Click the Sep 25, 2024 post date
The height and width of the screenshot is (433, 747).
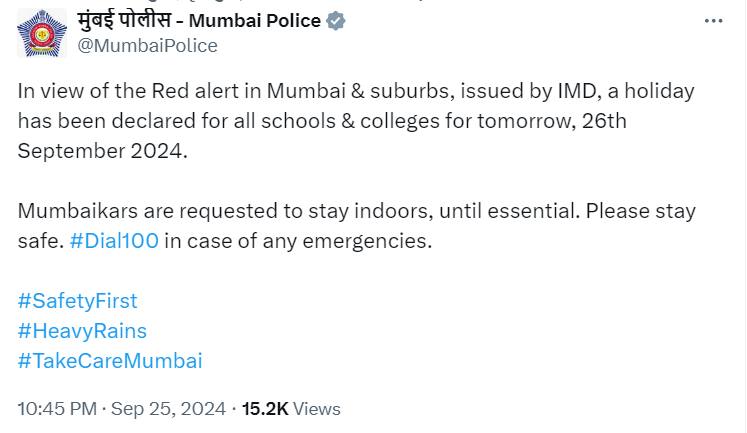coord(169,409)
